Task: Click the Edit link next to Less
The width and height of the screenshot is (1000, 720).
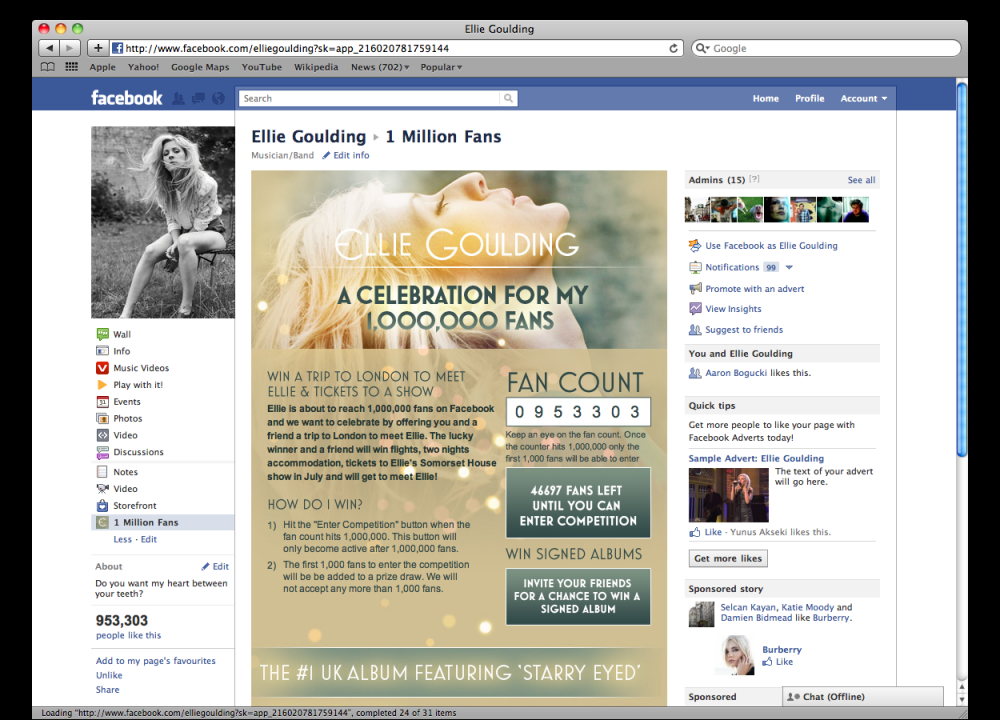Action: (149, 539)
